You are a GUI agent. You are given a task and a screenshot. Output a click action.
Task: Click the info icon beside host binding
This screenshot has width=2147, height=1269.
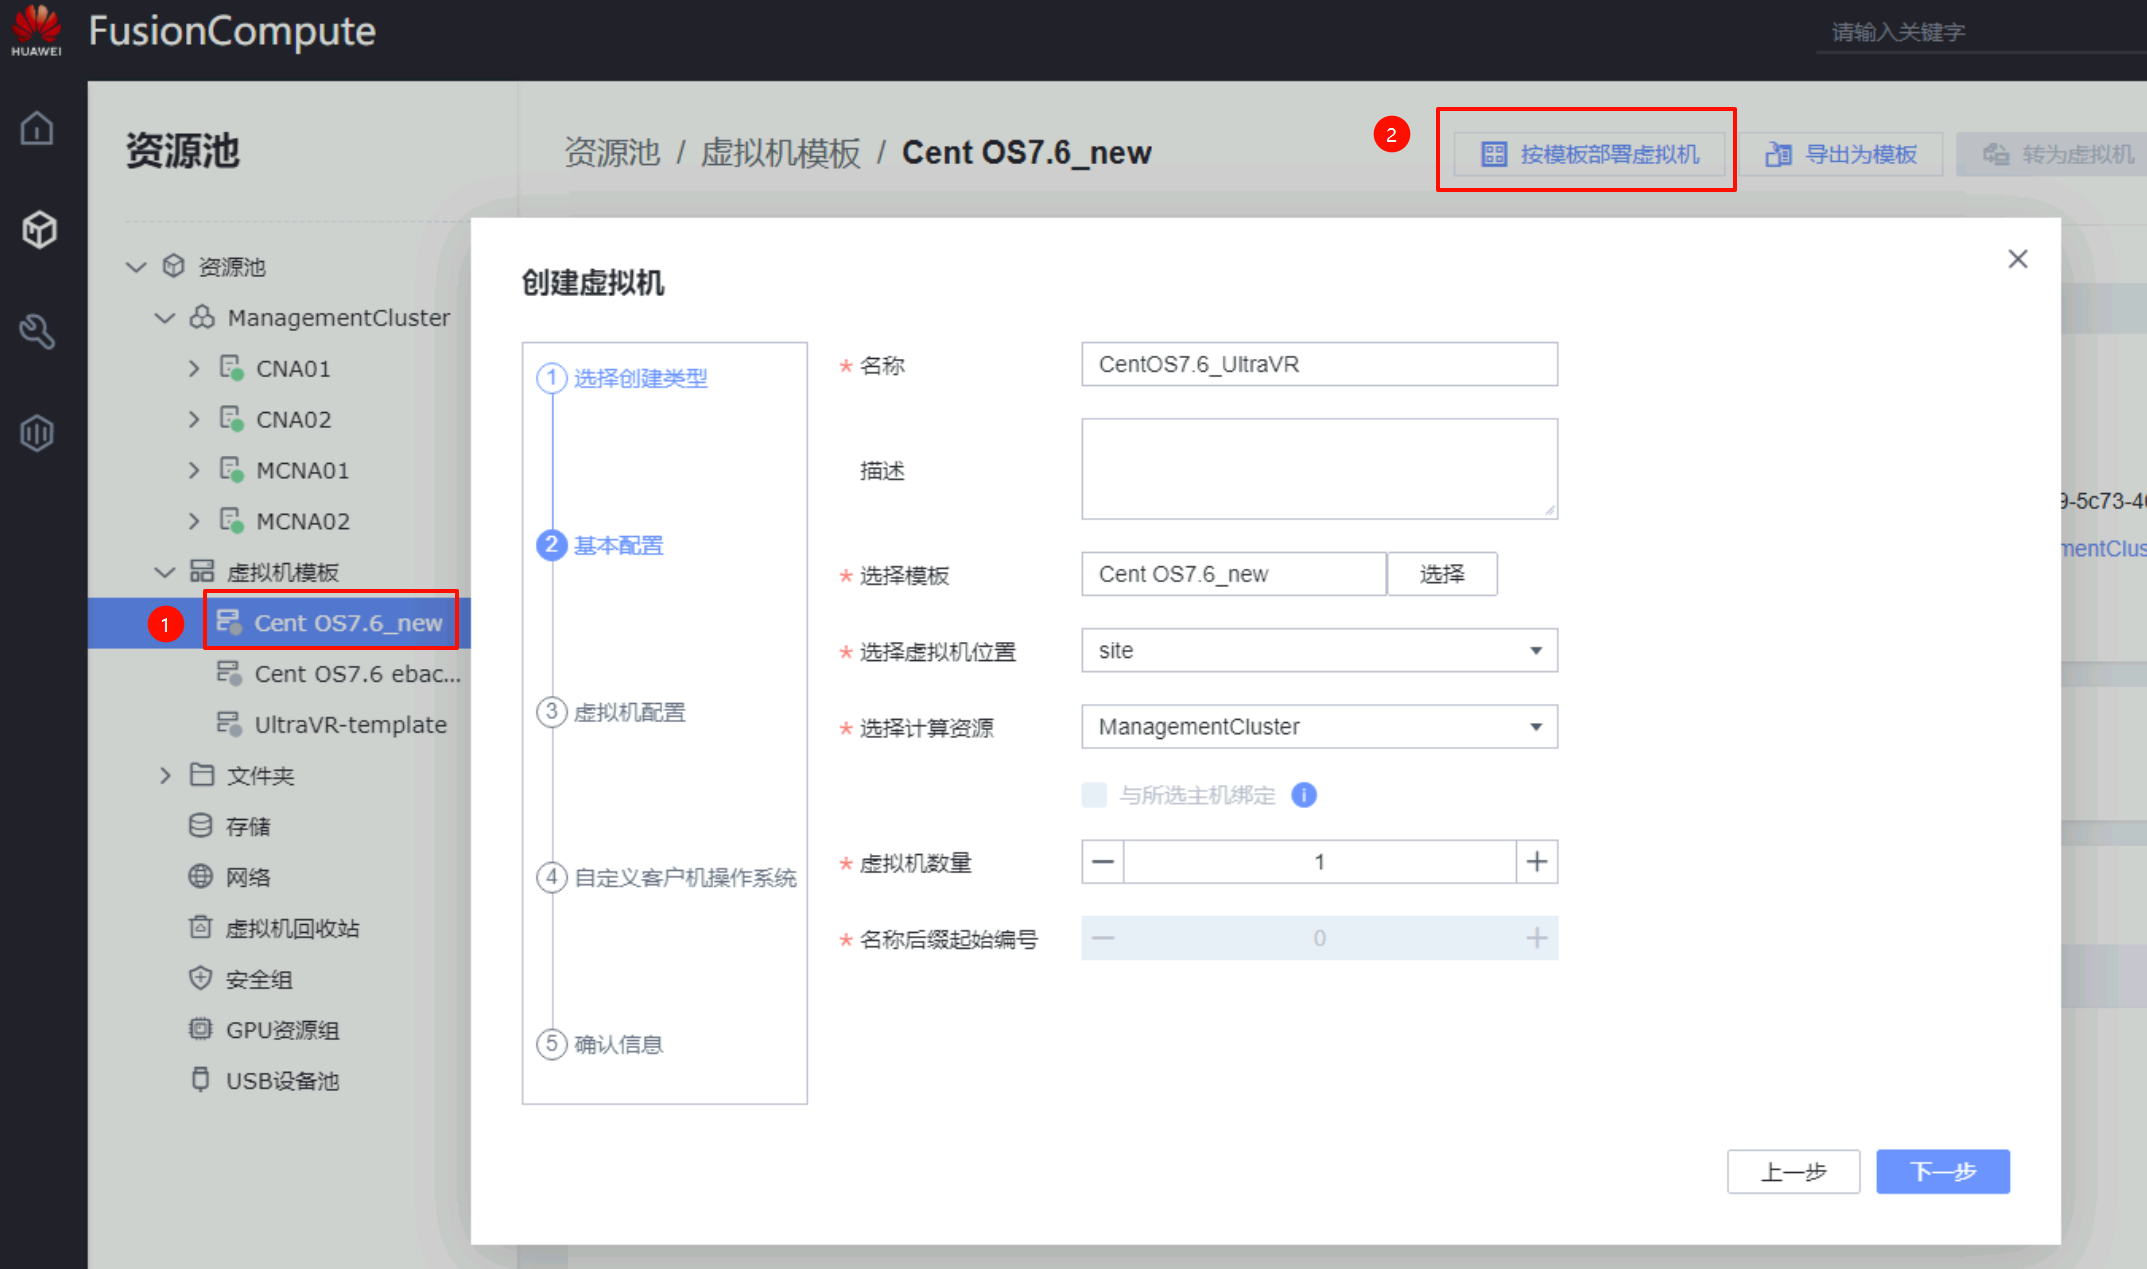coord(1303,795)
